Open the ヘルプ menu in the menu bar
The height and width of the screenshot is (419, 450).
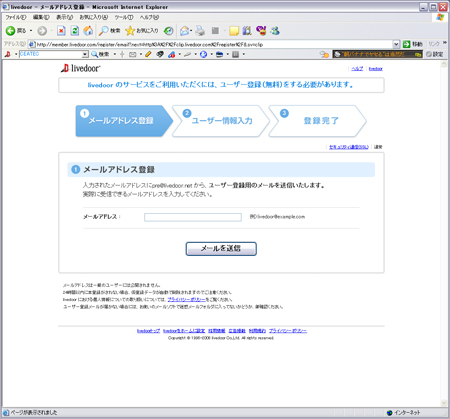(149, 17)
